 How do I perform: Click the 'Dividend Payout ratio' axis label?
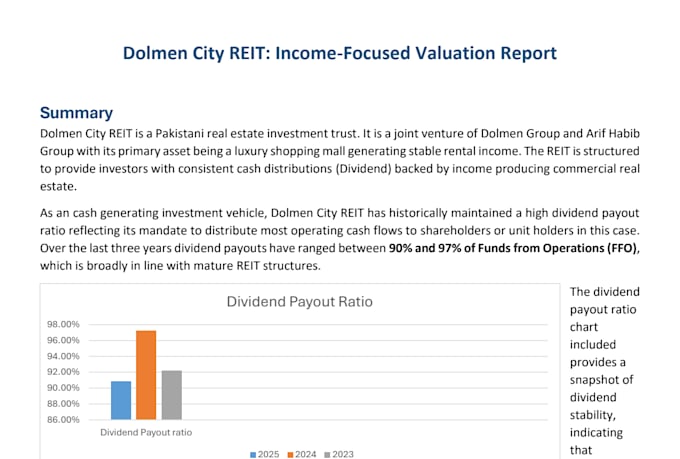point(146,433)
